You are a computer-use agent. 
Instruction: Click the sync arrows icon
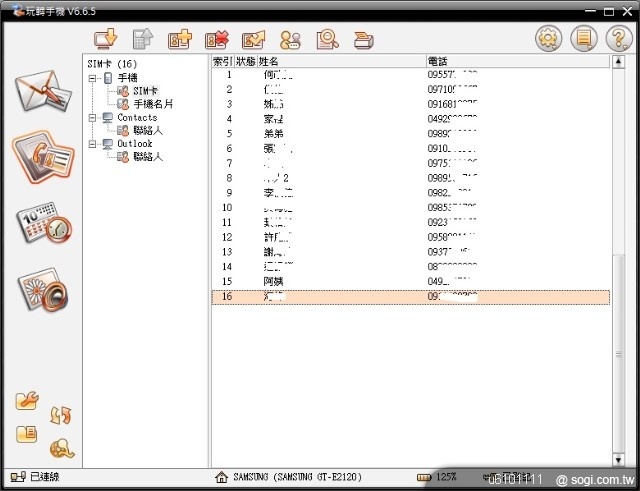(61, 415)
